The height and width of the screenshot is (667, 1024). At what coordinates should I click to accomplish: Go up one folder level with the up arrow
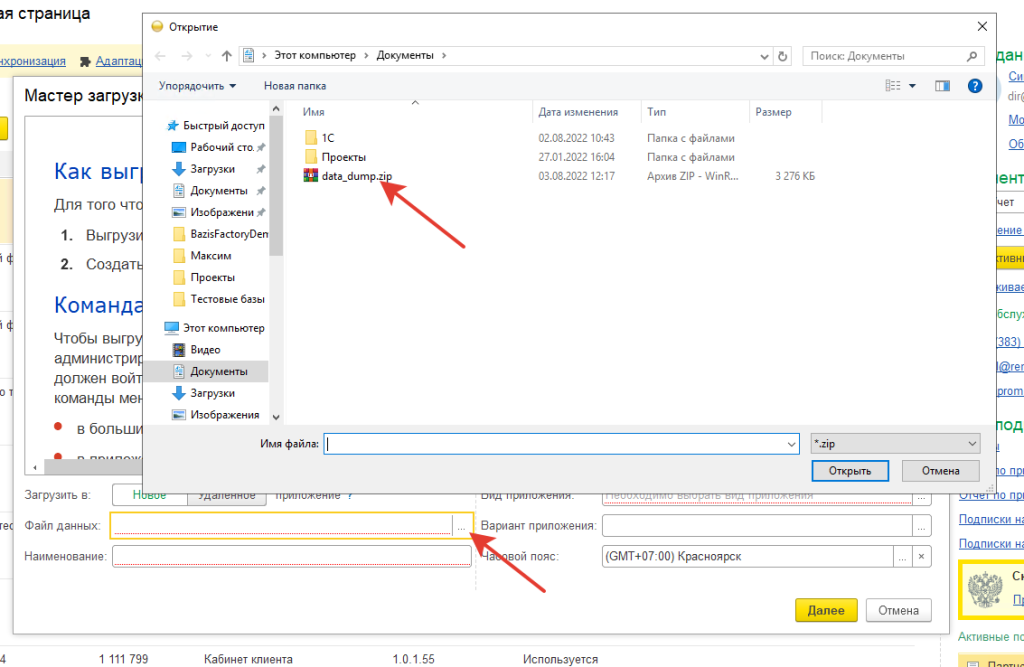pyautogui.click(x=227, y=56)
